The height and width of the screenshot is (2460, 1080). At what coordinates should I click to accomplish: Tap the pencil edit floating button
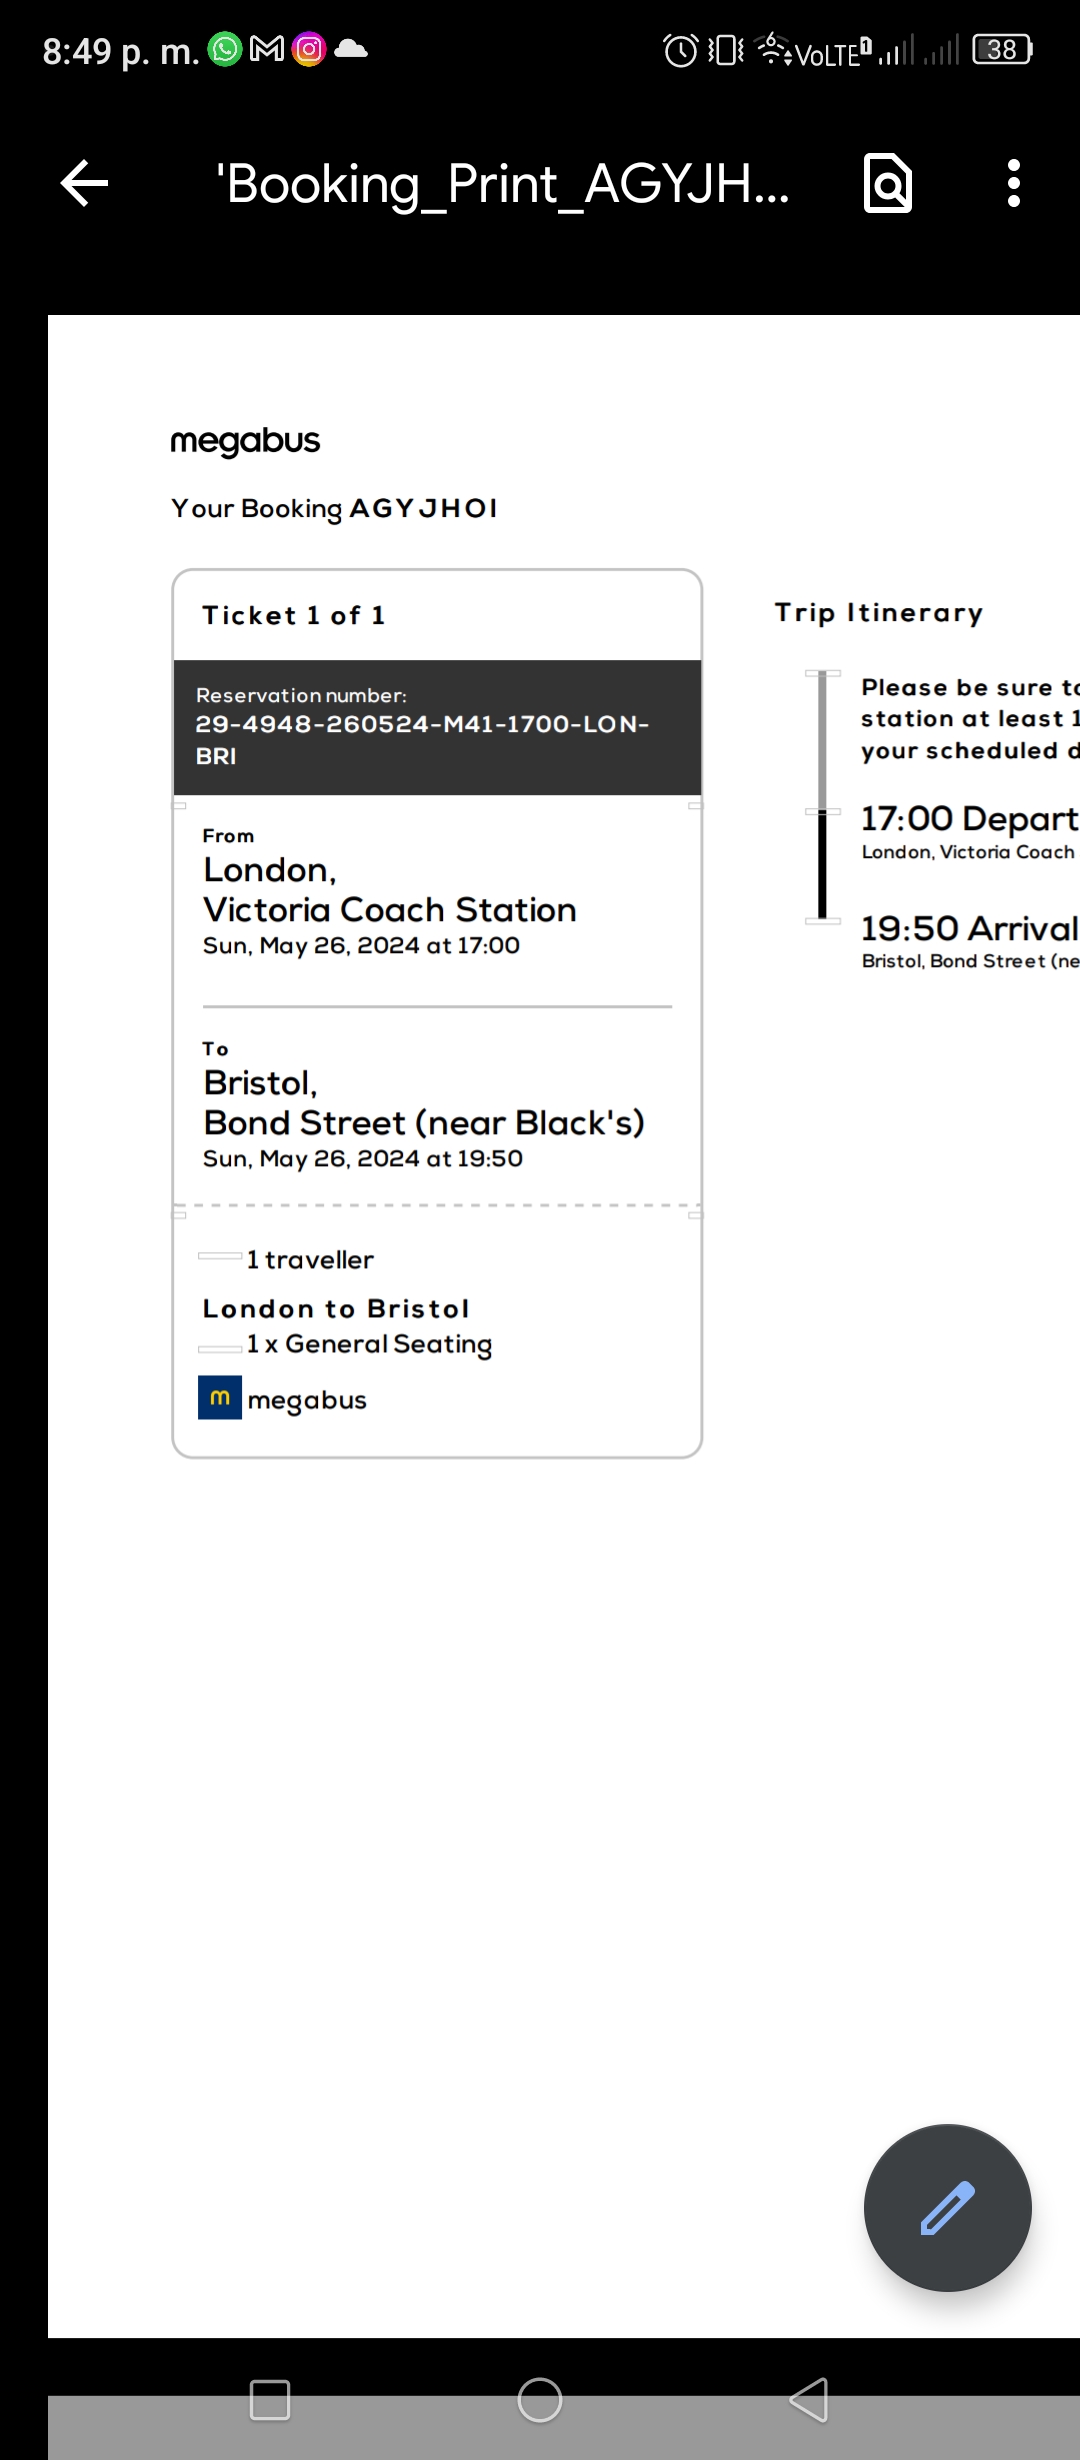coord(947,2207)
